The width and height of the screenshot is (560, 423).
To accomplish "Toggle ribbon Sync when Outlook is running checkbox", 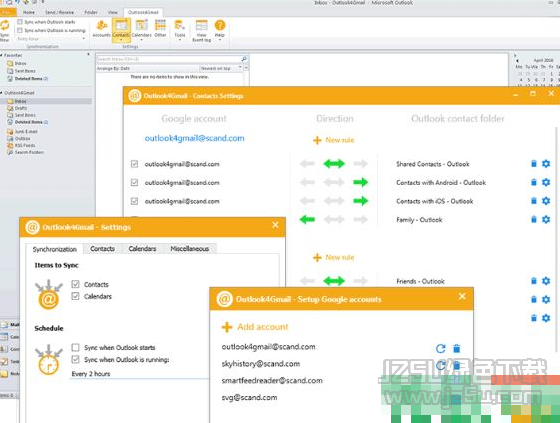I will click(x=20, y=30).
